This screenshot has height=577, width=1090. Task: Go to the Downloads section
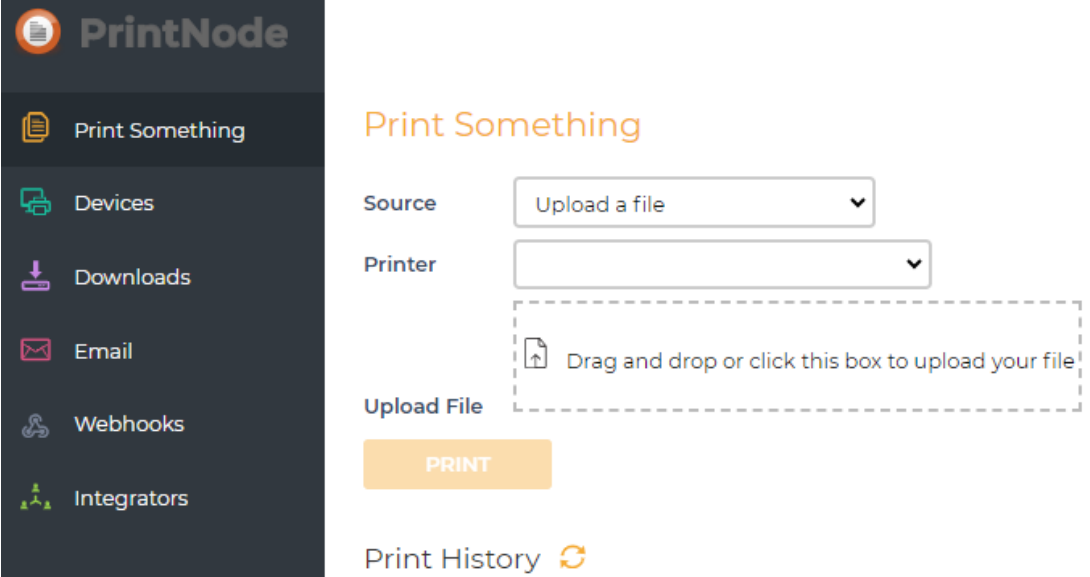[x=132, y=277]
